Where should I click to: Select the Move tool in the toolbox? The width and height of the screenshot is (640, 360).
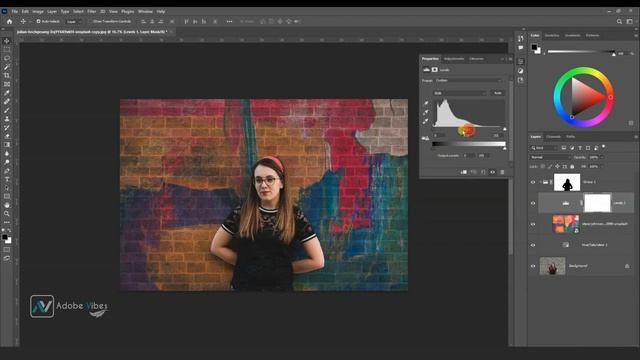(7, 41)
